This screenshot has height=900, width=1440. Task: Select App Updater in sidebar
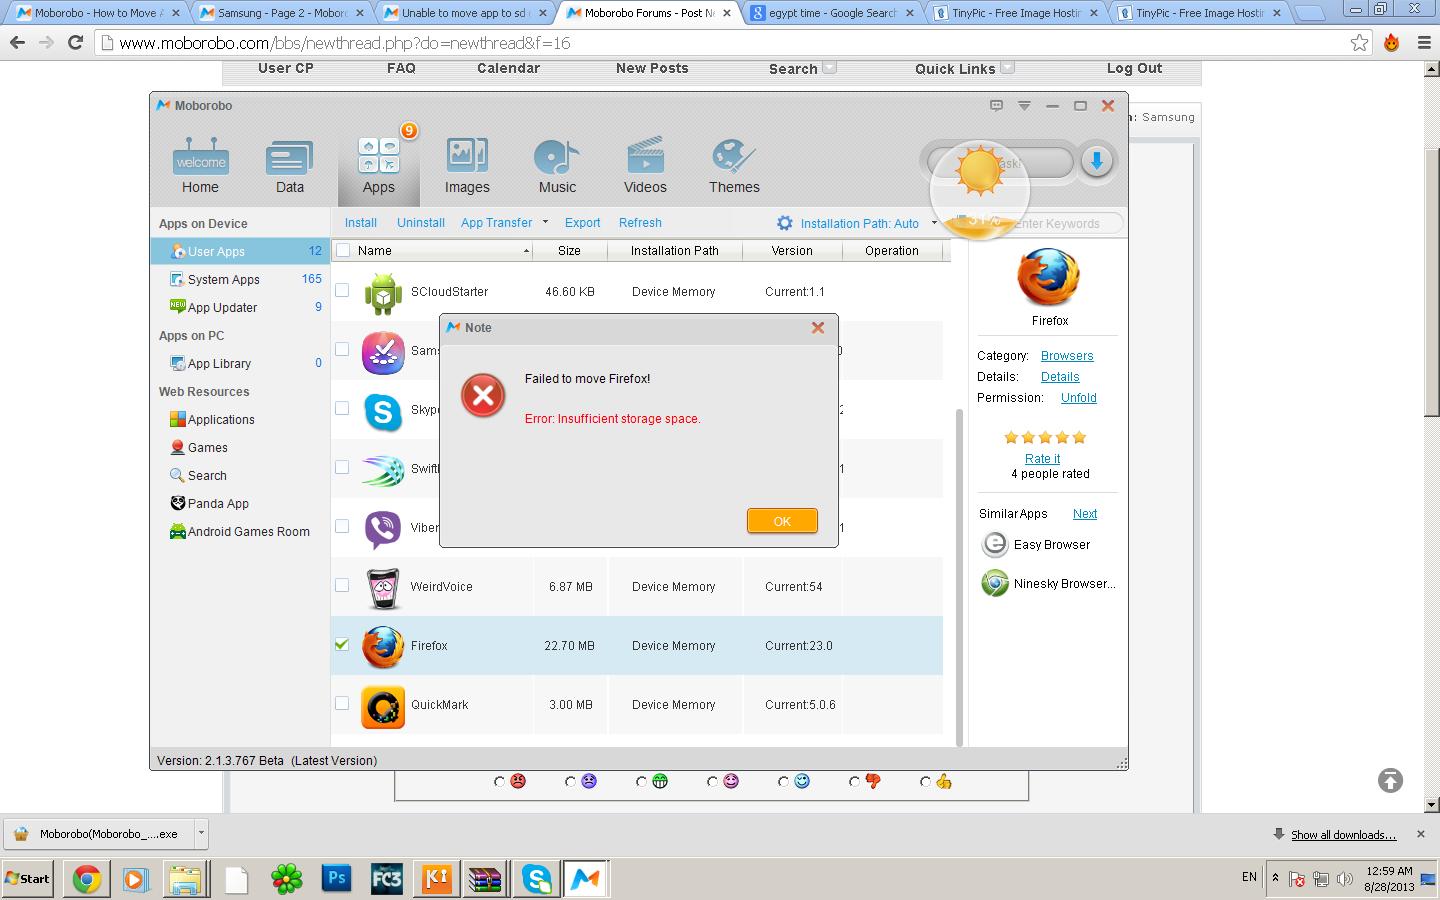tap(240, 307)
